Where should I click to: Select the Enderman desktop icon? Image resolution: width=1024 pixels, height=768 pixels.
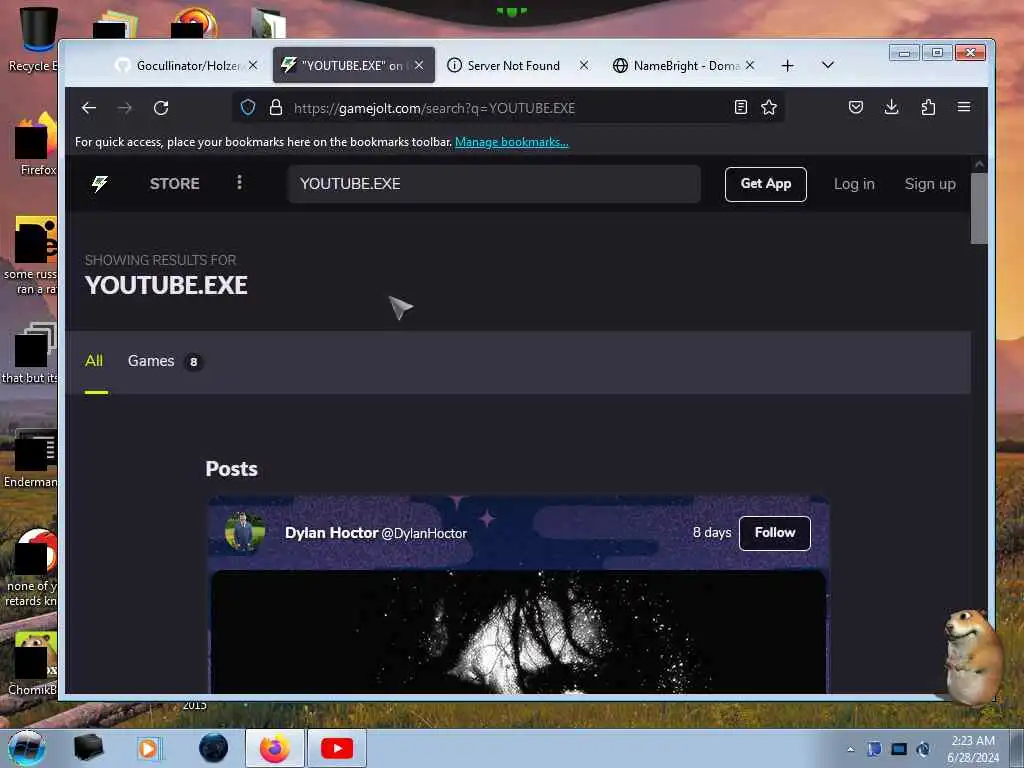(31, 457)
